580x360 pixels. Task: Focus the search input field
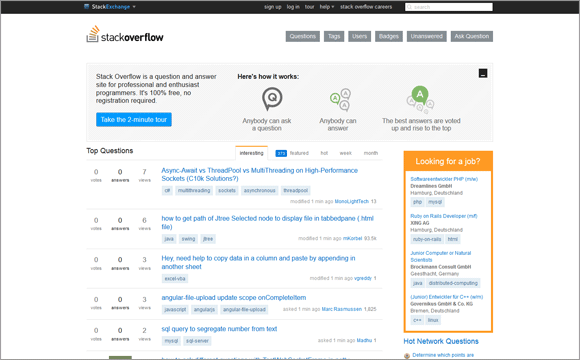449,7
